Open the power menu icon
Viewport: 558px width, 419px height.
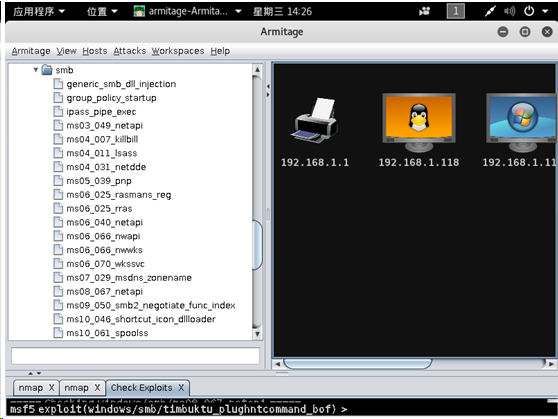pos(529,11)
